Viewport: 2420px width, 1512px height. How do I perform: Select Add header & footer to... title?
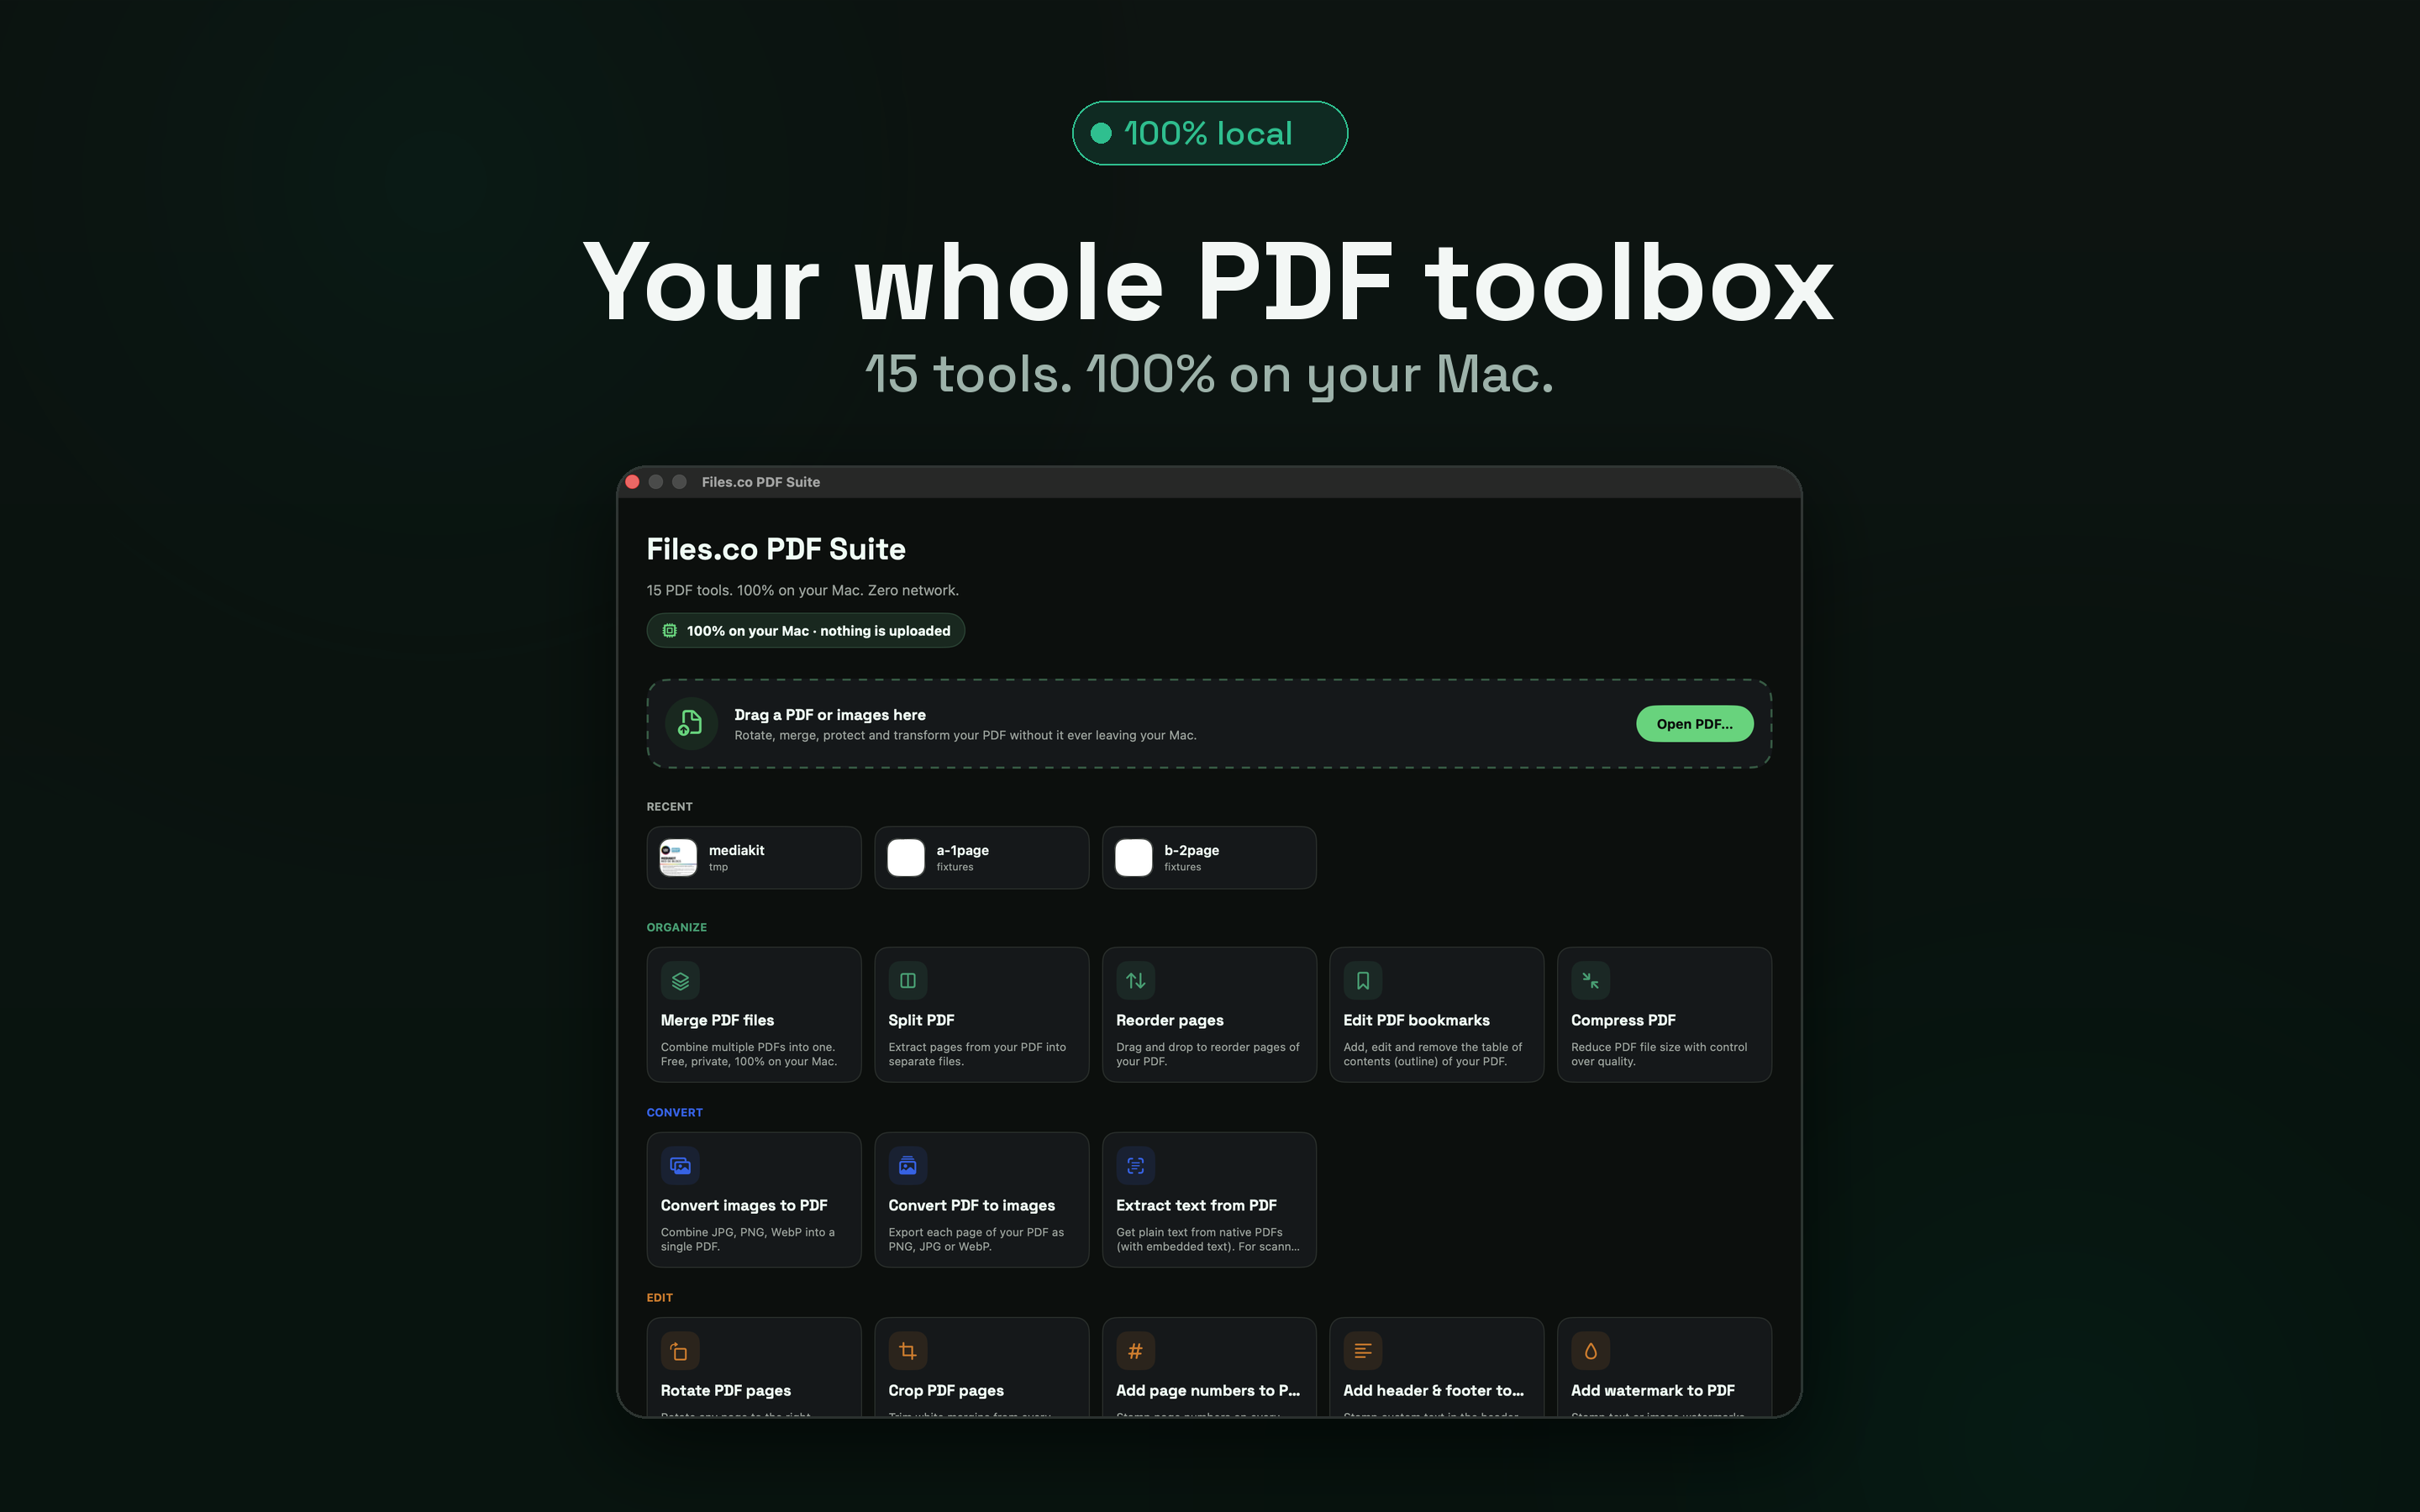(1434, 1391)
